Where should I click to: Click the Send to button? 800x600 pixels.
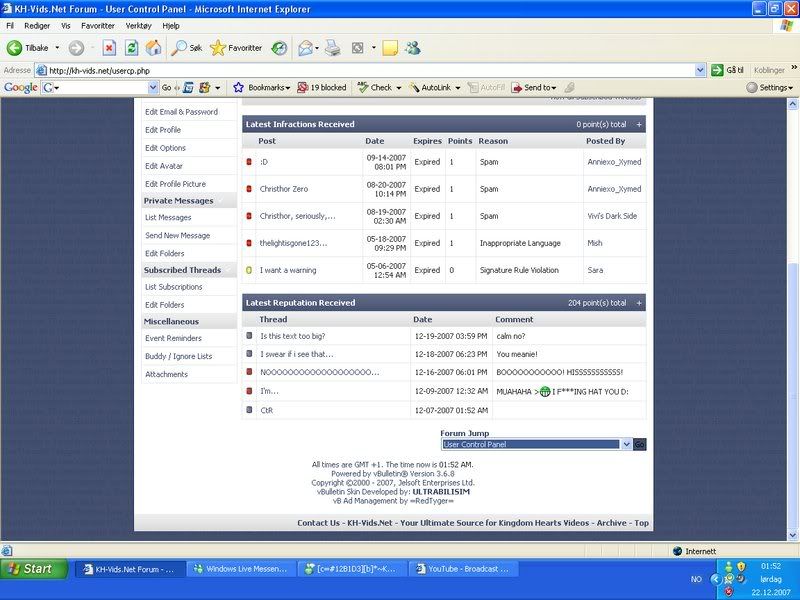[534, 87]
